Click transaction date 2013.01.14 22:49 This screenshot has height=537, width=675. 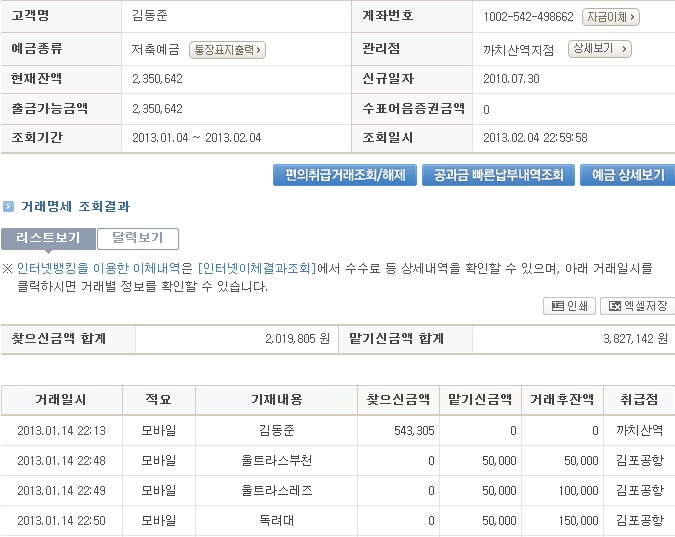61,490
